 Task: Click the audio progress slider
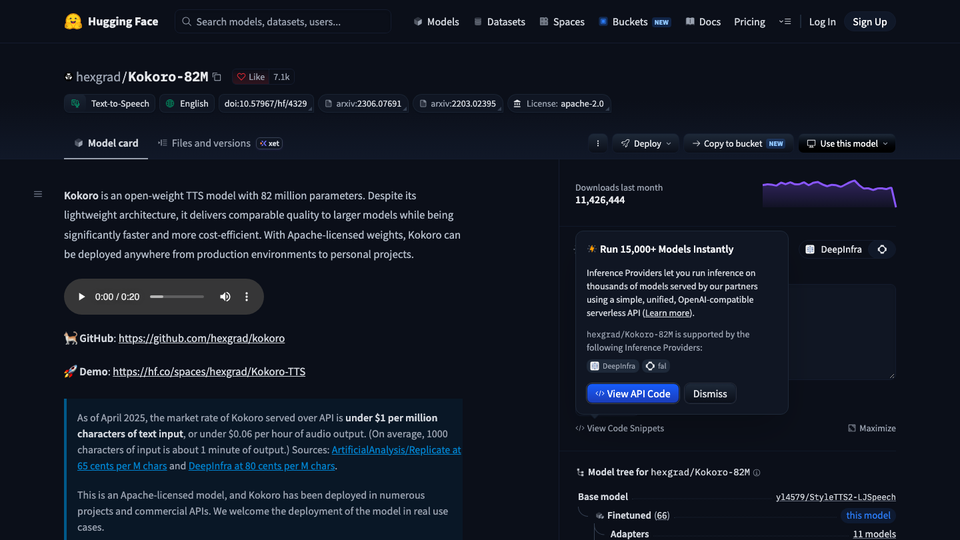(x=177, y=297)
